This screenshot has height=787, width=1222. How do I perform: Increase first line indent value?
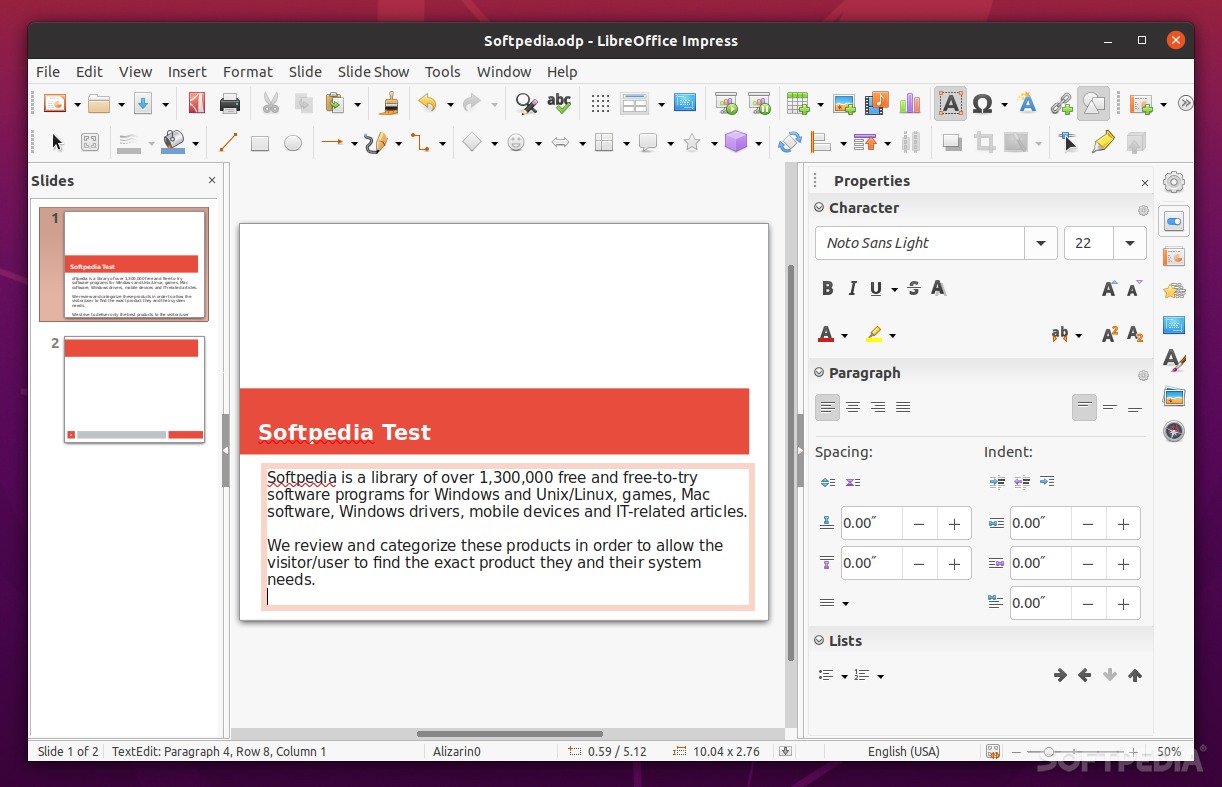1123,603
